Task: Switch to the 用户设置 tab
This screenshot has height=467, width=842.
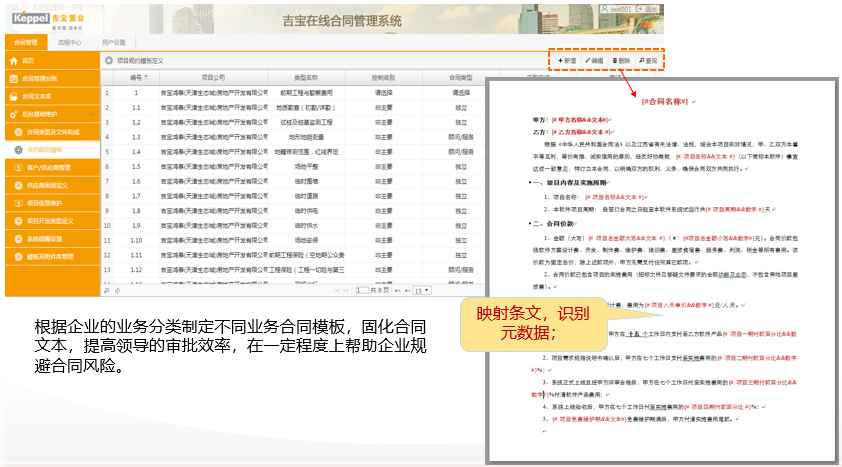Action: [x=114, y=42]
